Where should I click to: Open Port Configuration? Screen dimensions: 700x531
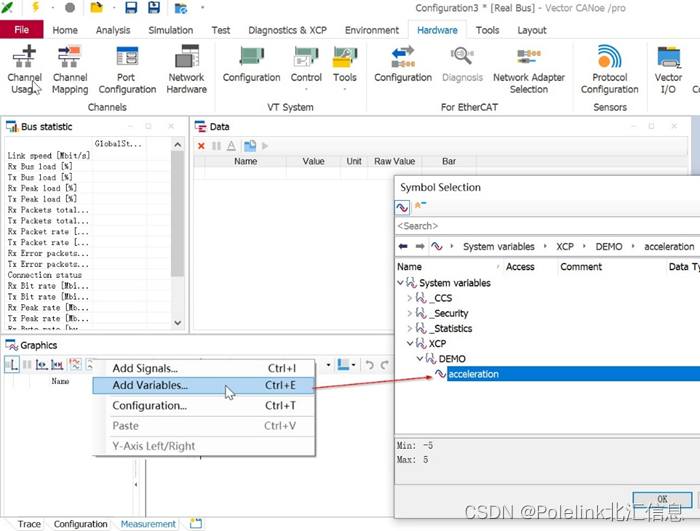coord(127,70)
